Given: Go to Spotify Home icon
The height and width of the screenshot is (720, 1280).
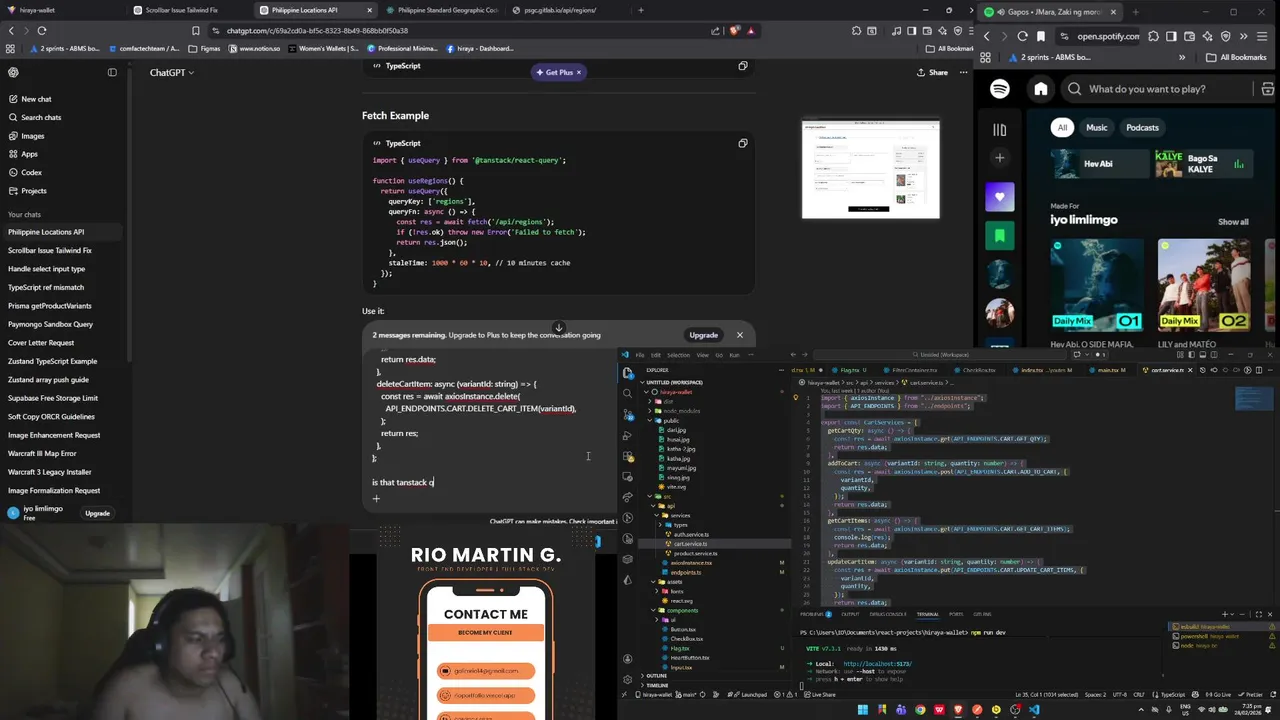Looking at the screenshot, I should [x=1041, y=89].
